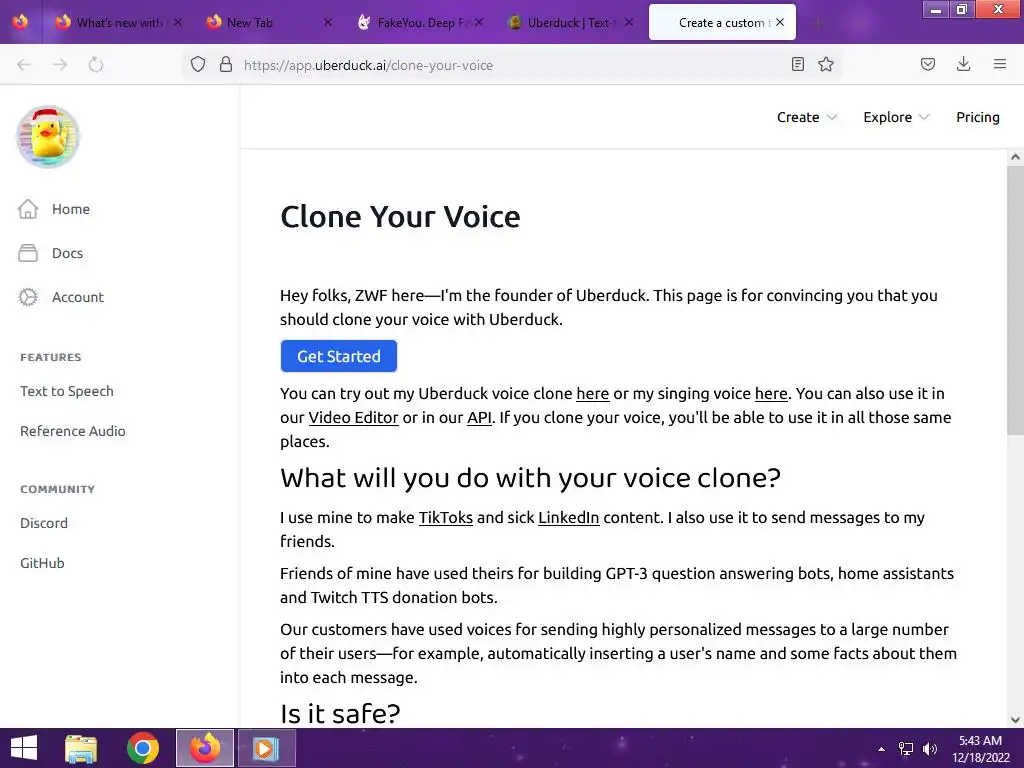Open the Pricing page
The width and height of the screenshot is (1024, 768).
(x=978, y=117)
